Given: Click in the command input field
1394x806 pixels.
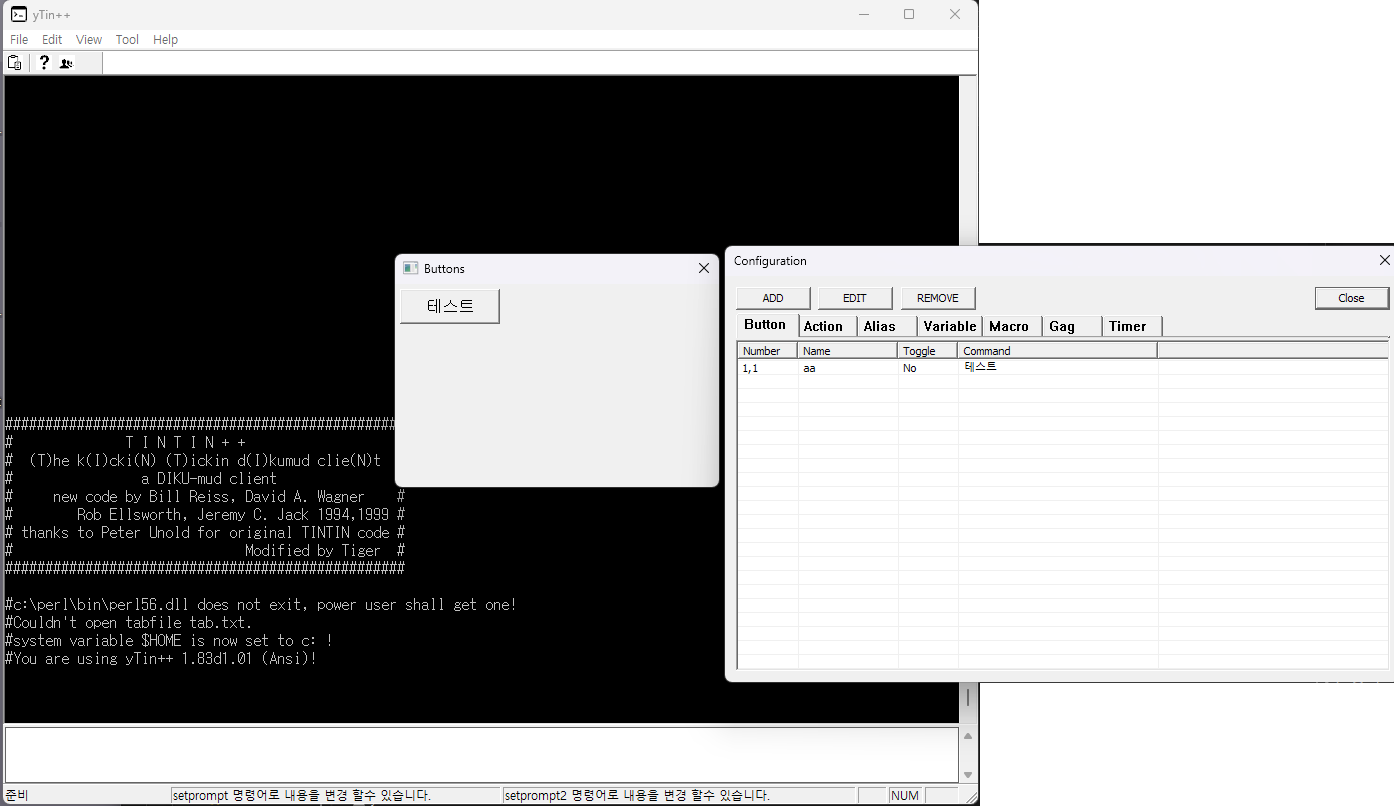Looking at the screenshot, I should pos(480,754).
